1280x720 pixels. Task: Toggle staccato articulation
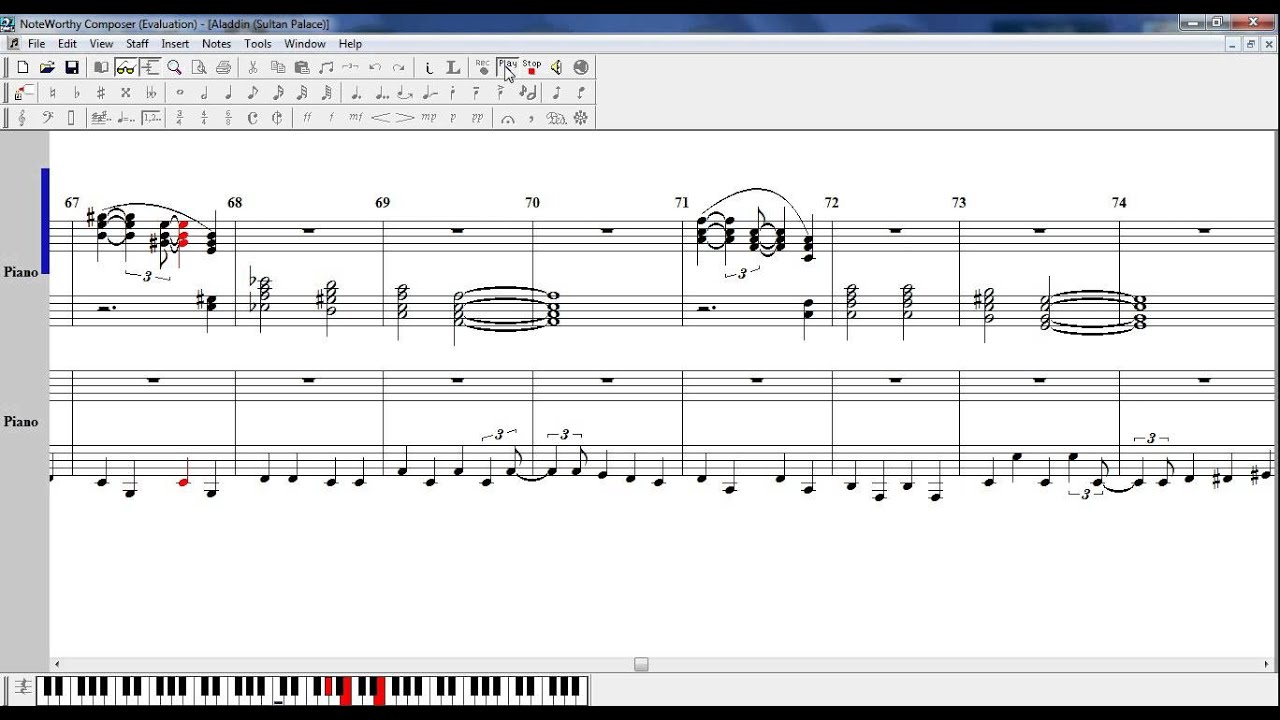(452, 92)
